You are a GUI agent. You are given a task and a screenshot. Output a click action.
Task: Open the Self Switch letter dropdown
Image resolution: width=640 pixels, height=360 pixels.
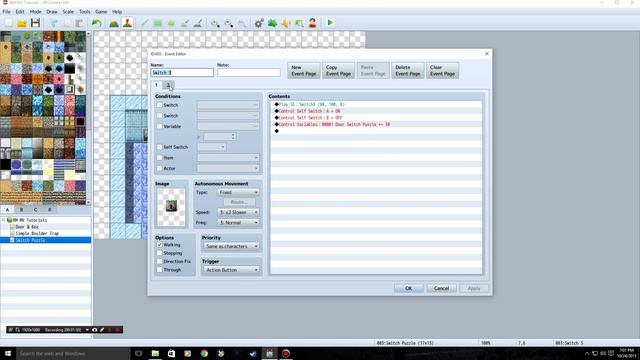pos(211,147)
